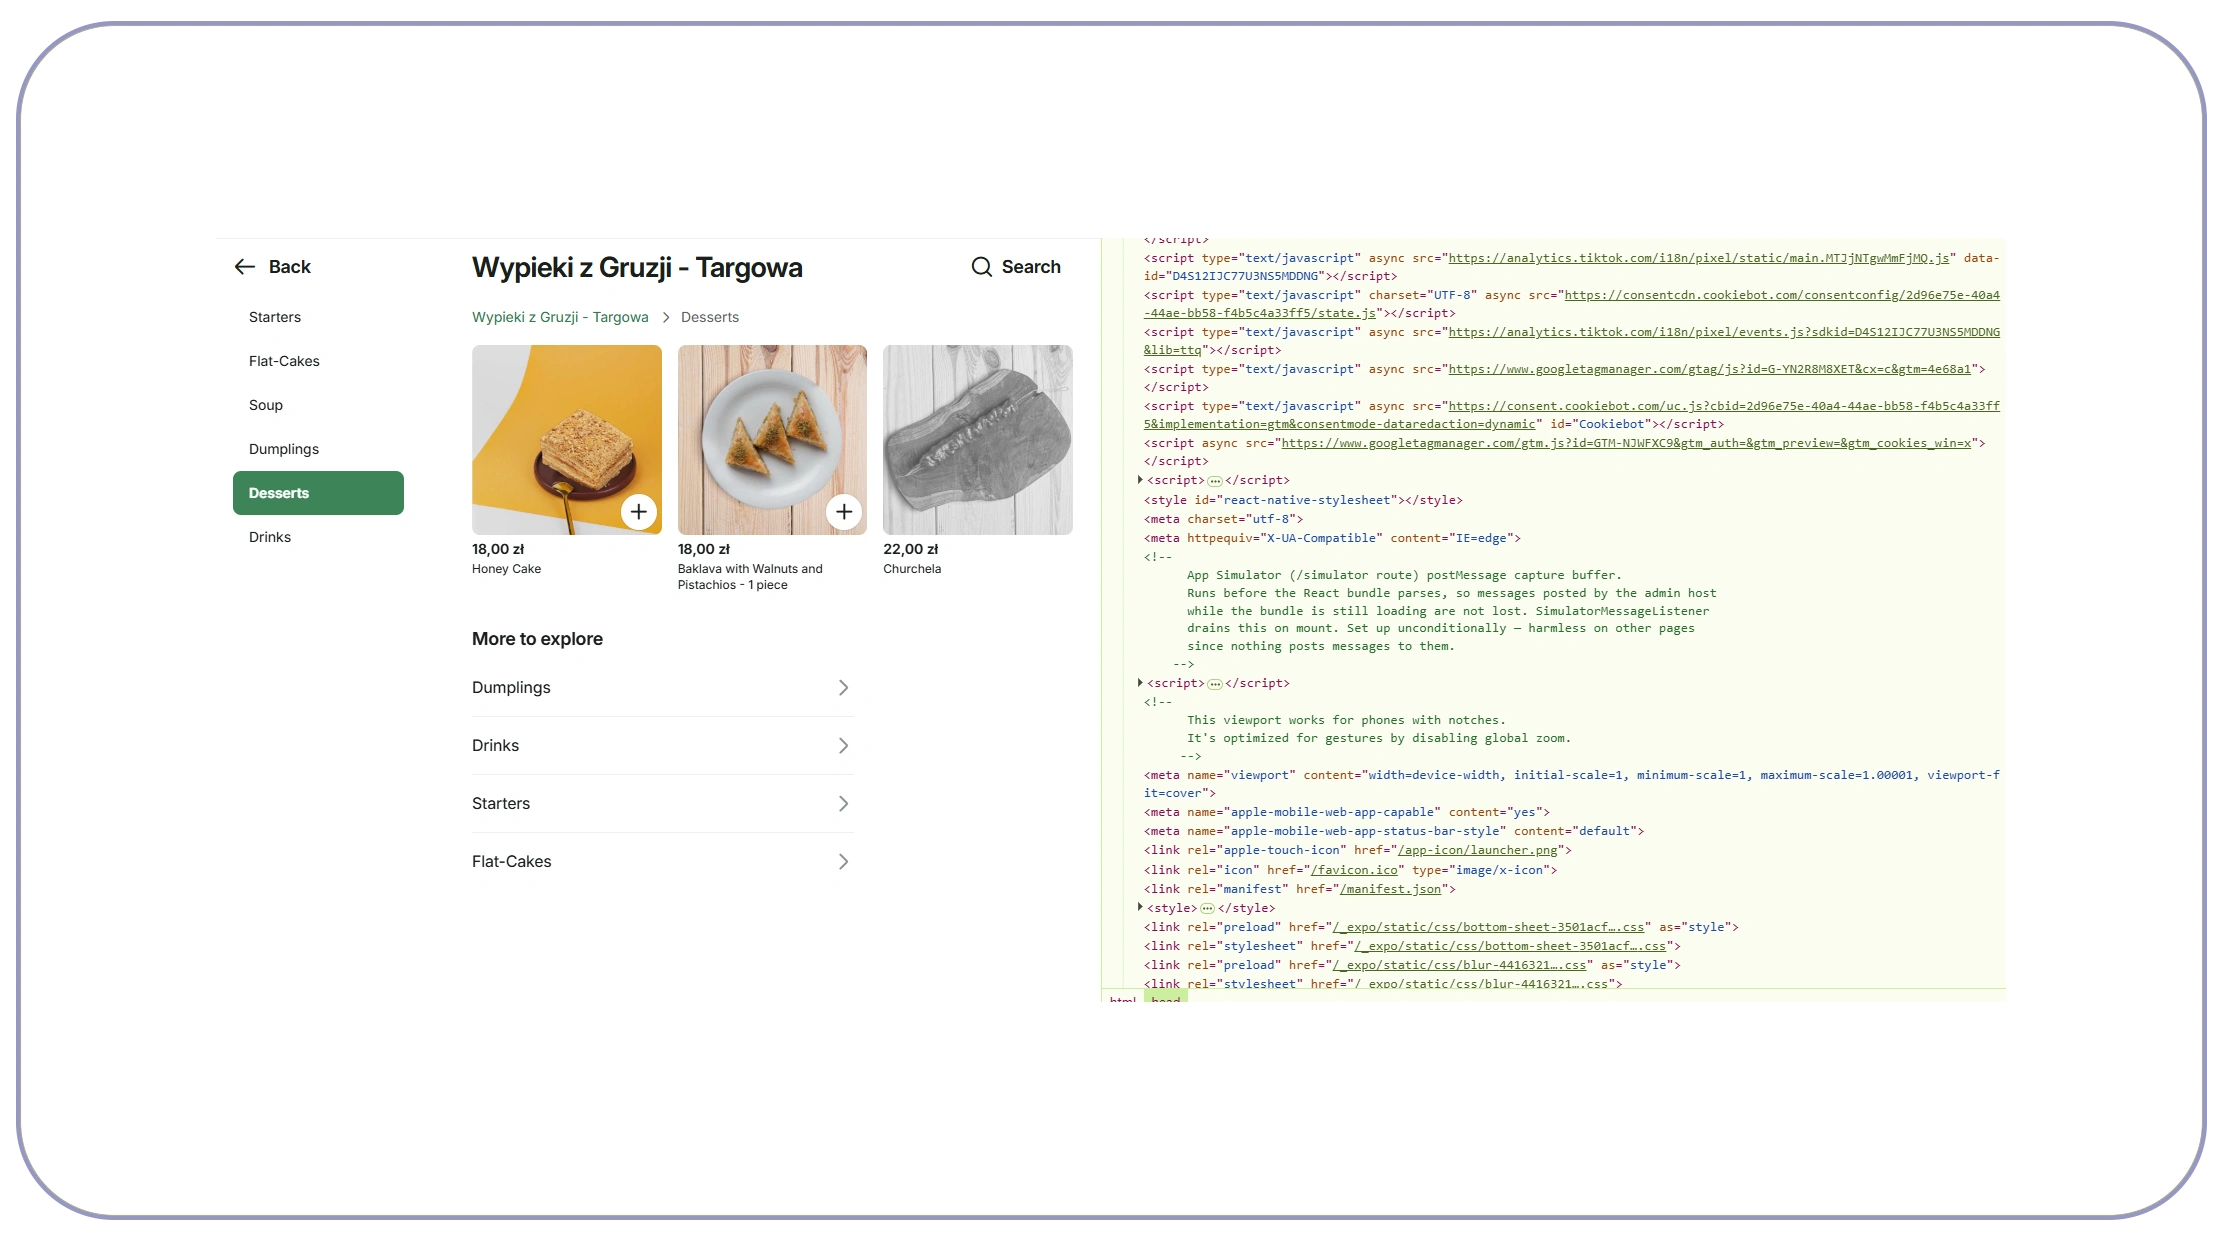Click Starters row in More to explore
2223x1240 pixels.
[662, 804]
